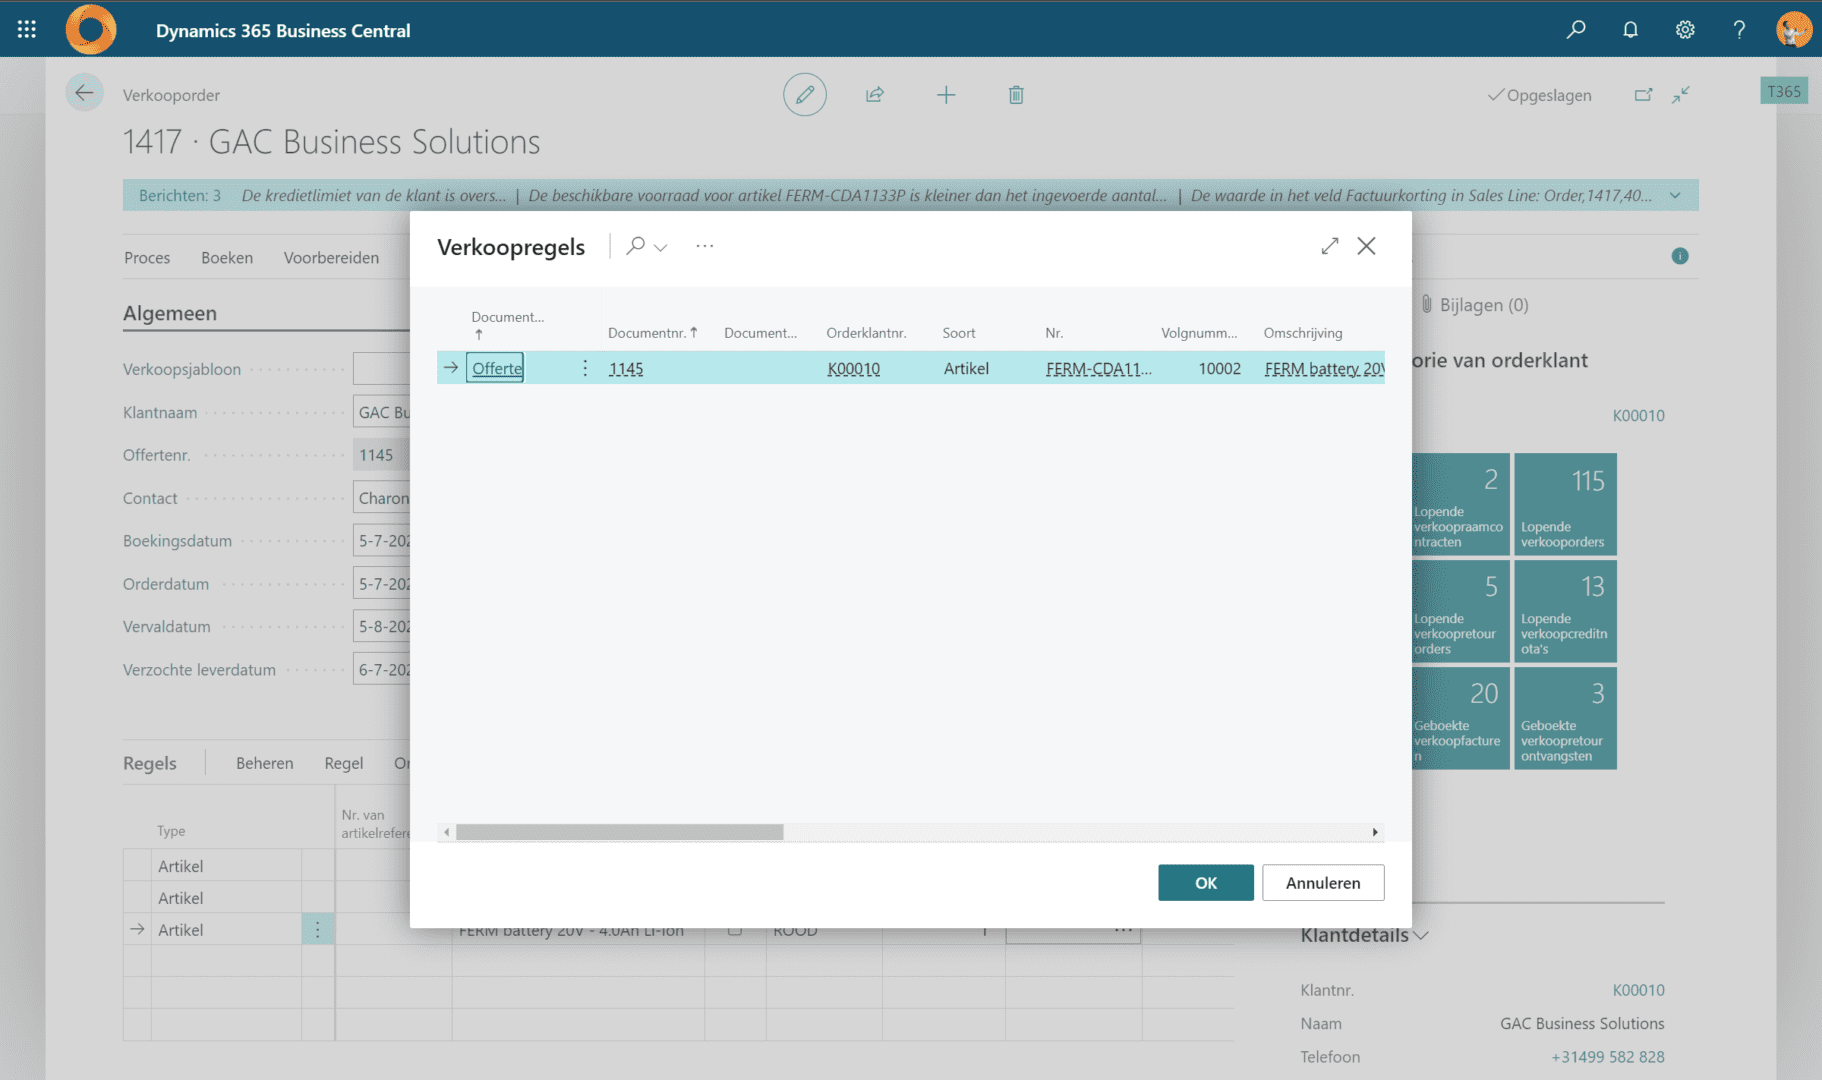
Task: Click OK in the Verkoopregels dialog
Action: tap(1206, 883)
